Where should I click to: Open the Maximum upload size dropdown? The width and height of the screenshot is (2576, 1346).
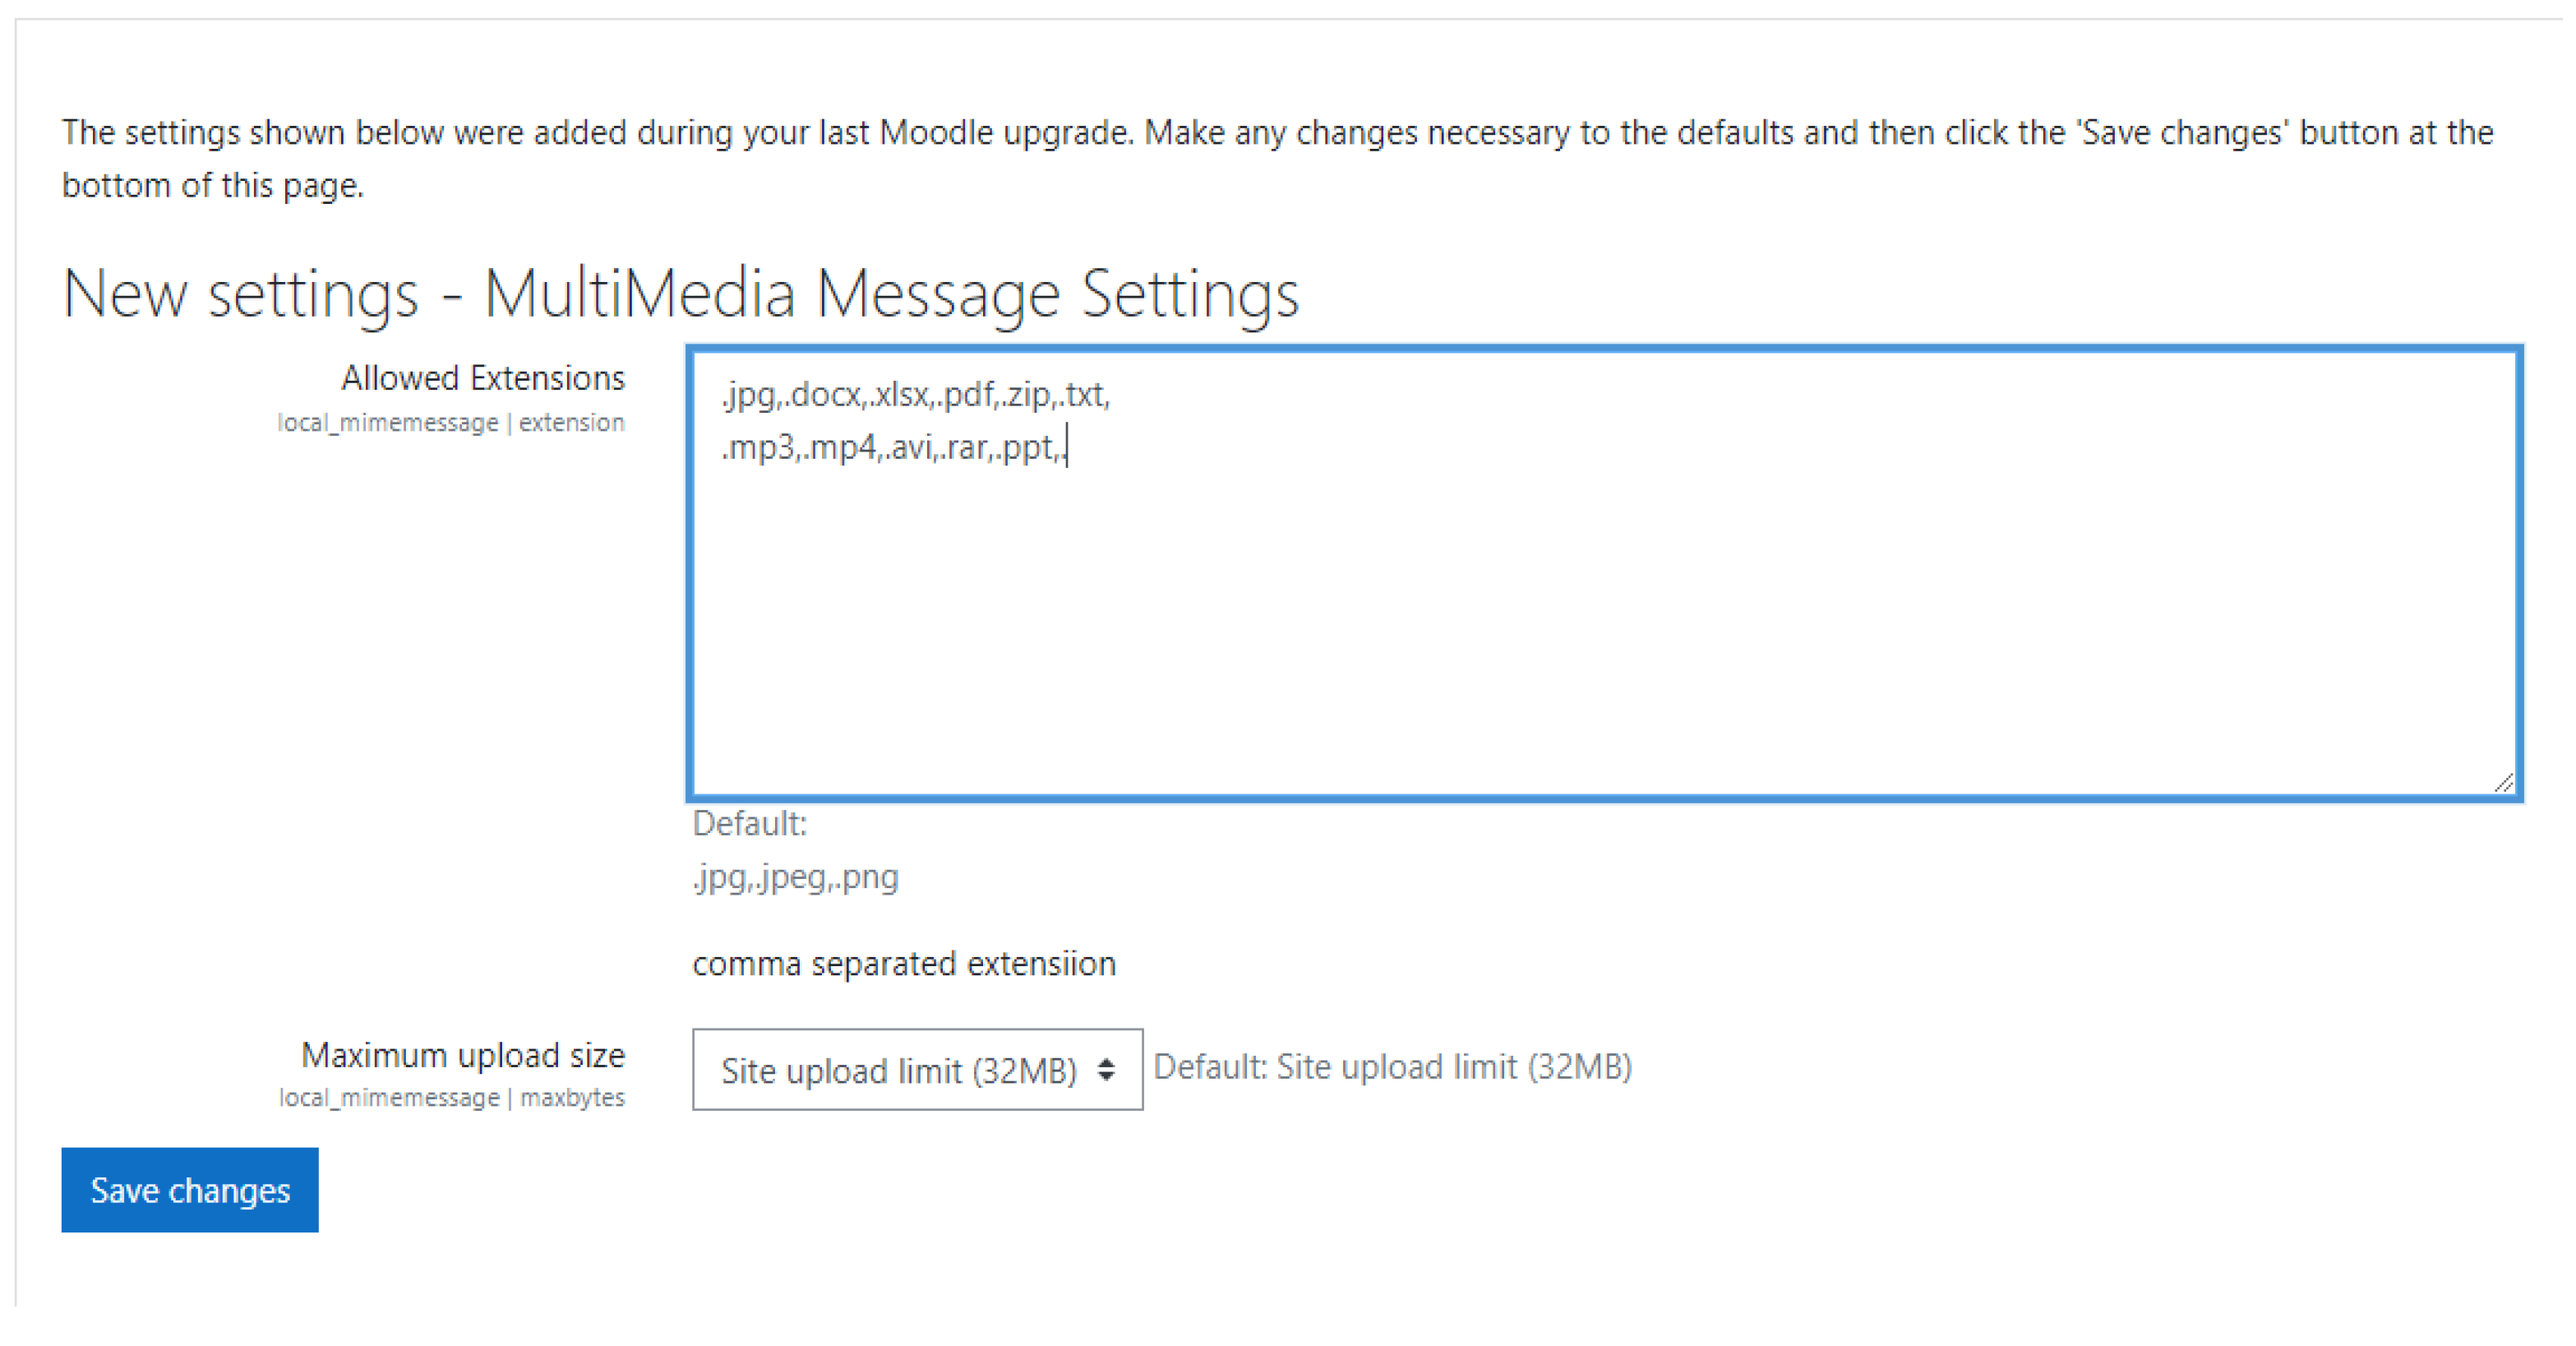tap(917, 1069)
